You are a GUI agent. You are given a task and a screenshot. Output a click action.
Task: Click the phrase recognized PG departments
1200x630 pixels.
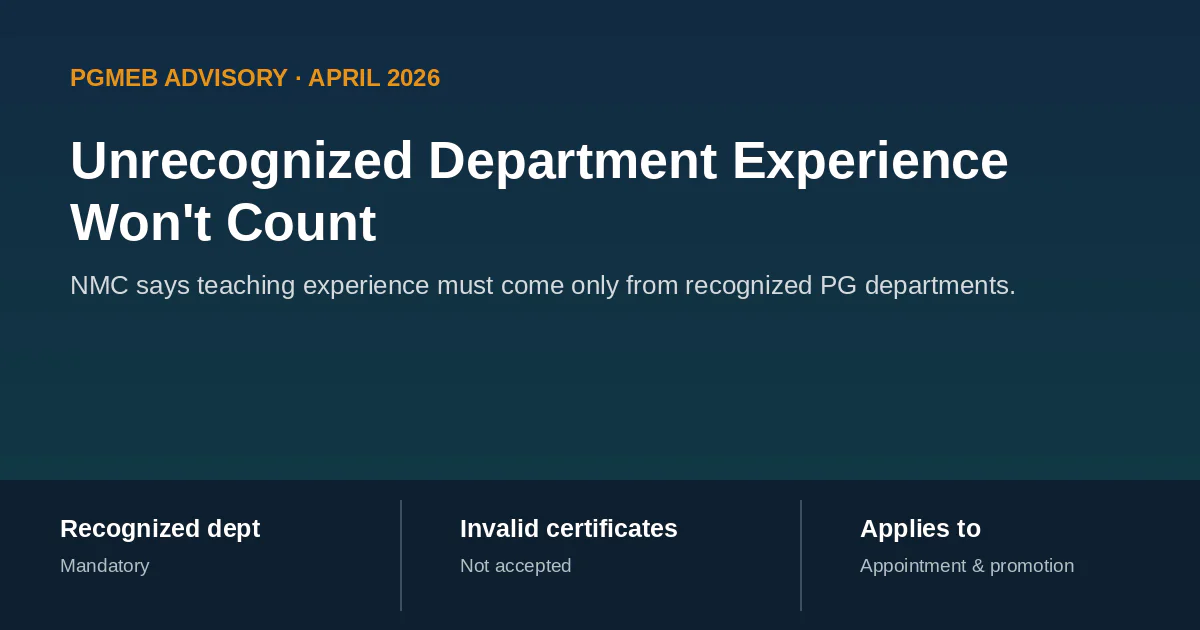tap(850, 286)
